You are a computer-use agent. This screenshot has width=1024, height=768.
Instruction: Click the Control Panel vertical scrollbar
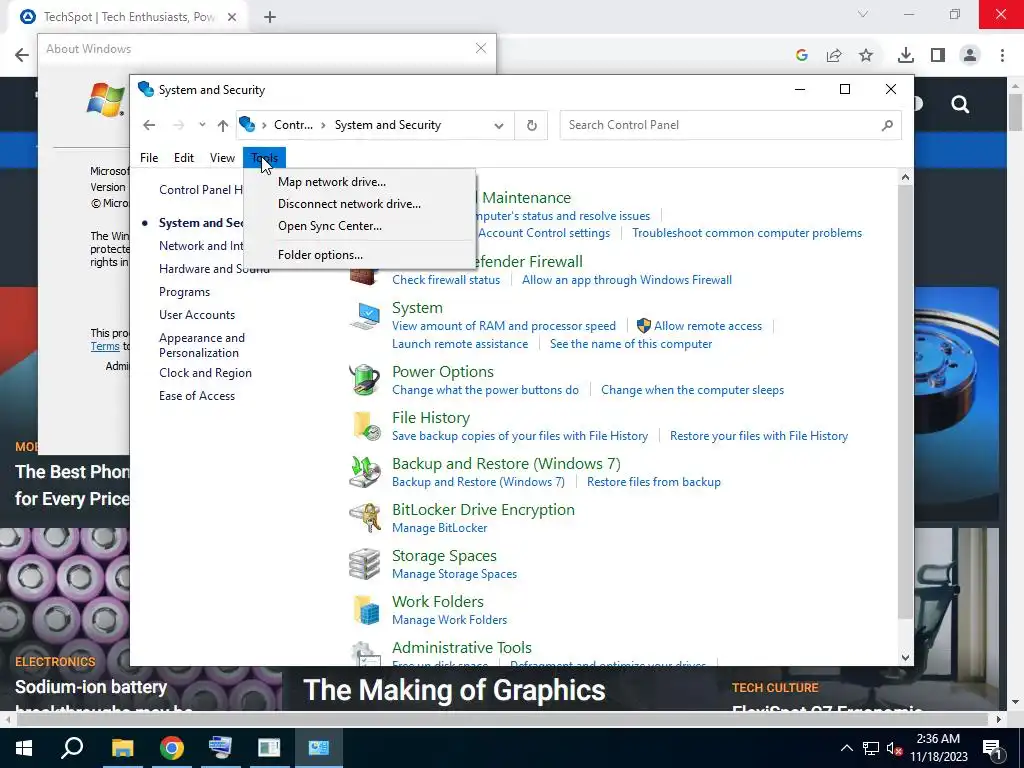click(904, 404)
